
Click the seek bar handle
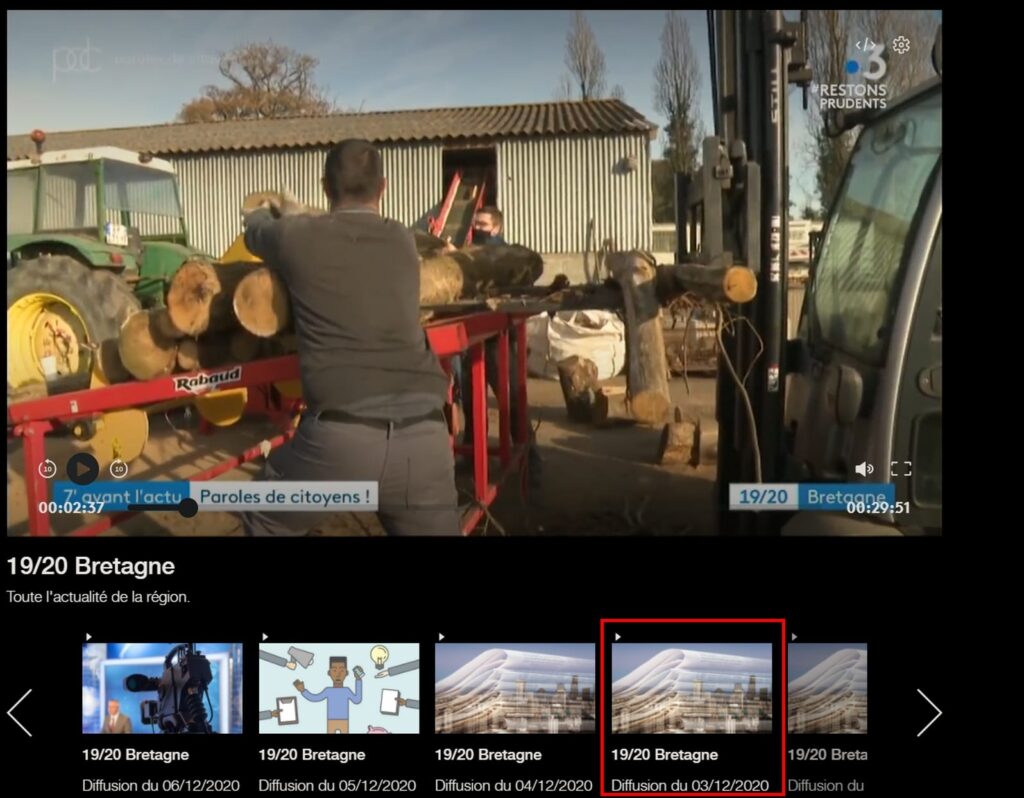(188, 507)
